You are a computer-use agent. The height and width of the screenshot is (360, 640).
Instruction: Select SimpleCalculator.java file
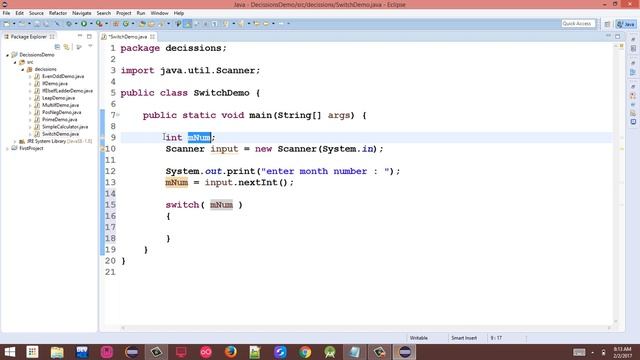click(x=65, y=127)
